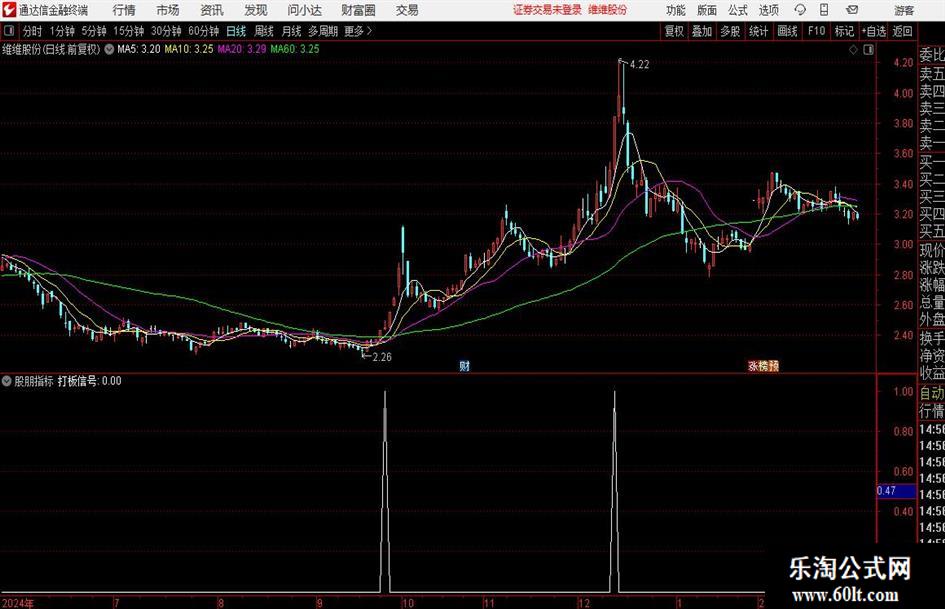Click the 统计 statistics button
945x609 pixels.
(758, 31)
